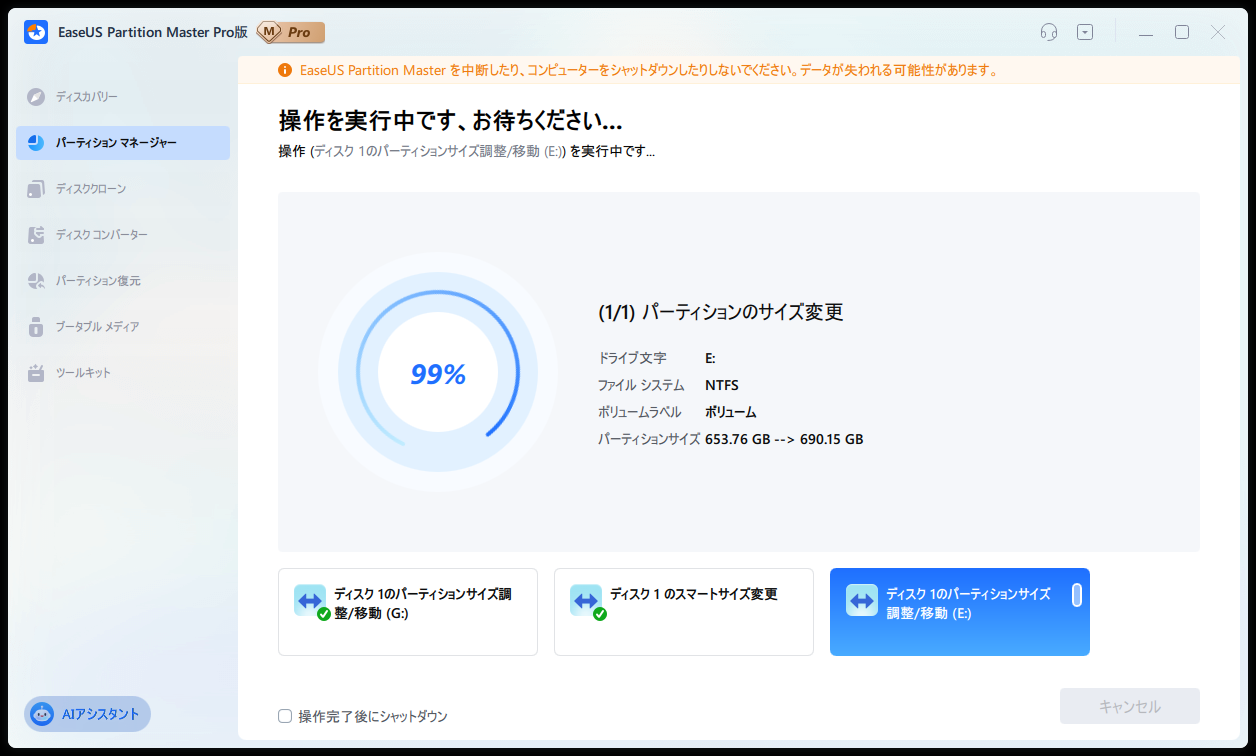The image size is (1256, 756).
Task: Click the orange data-loss warning banner text
Action: tap(650, 70)
